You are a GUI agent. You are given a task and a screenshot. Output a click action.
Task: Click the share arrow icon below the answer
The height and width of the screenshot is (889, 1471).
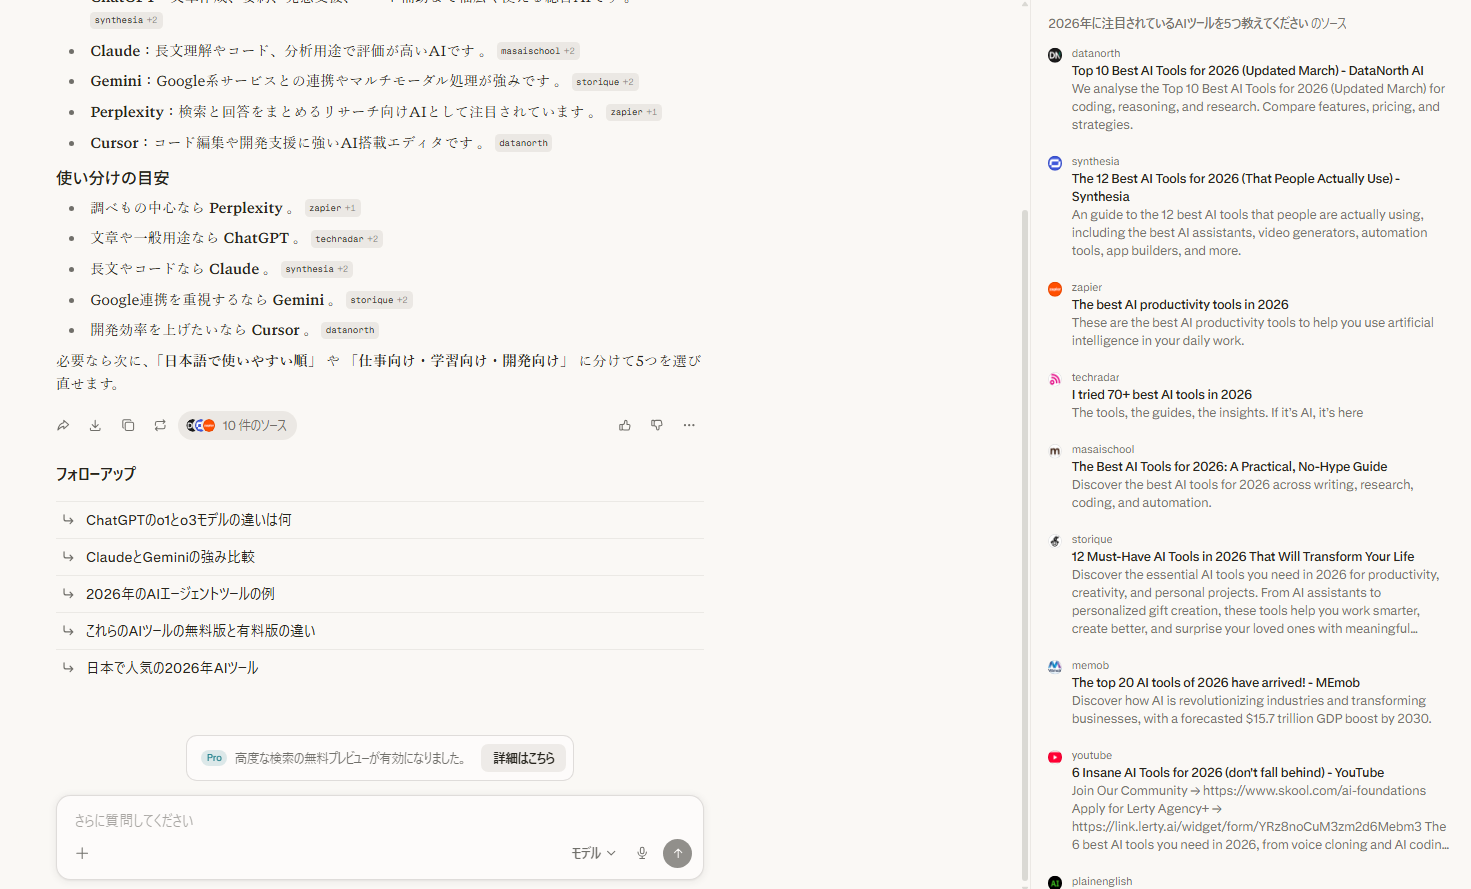coord(63,425)
